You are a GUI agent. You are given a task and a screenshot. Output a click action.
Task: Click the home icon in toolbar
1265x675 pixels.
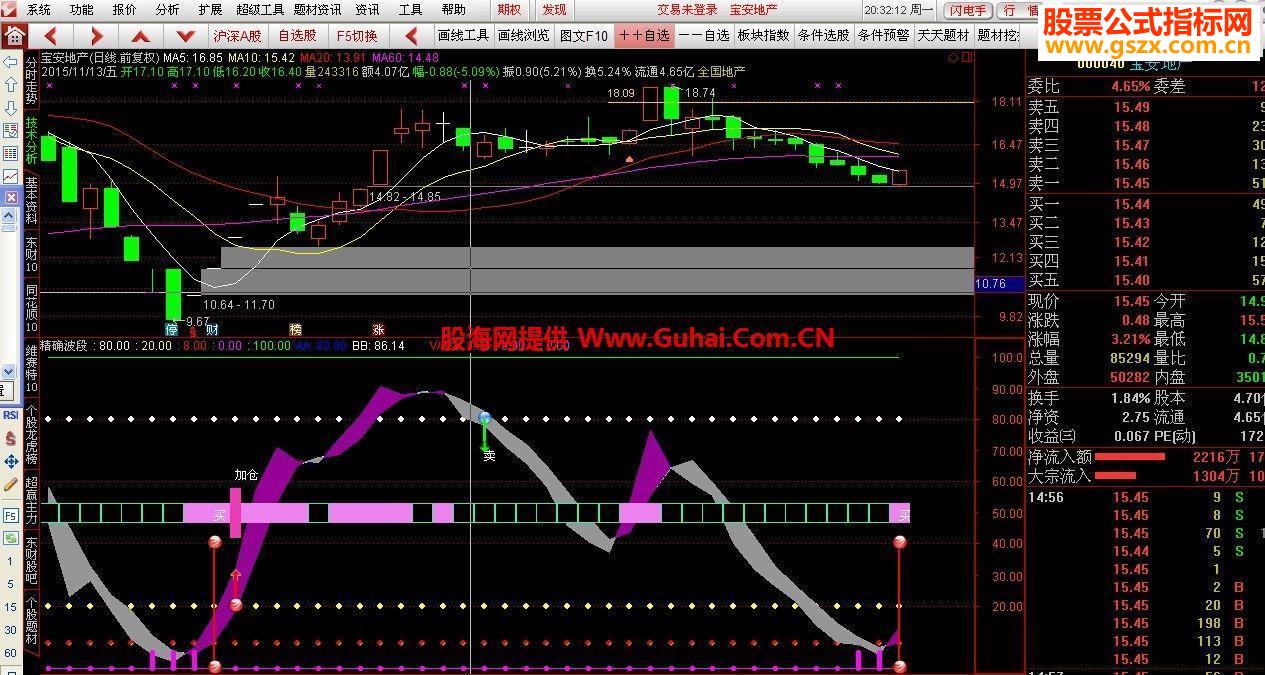pyautogui.click(x=14, y=35)
